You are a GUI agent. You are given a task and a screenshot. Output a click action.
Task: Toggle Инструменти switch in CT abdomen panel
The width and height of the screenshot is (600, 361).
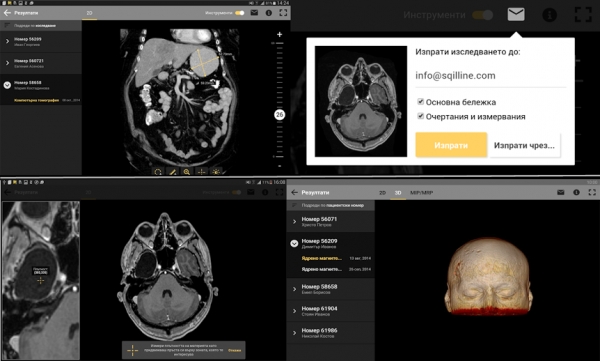tap(240, 13)
